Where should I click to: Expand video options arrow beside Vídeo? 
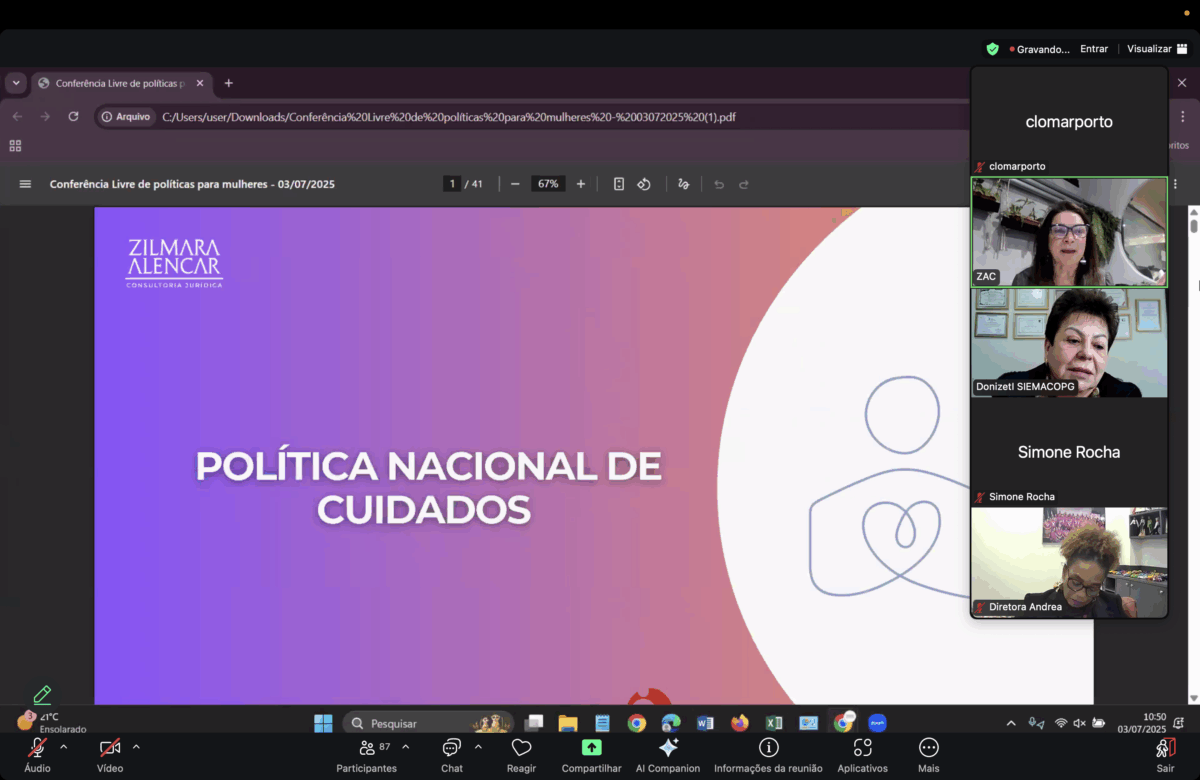(x=136, y=747)
